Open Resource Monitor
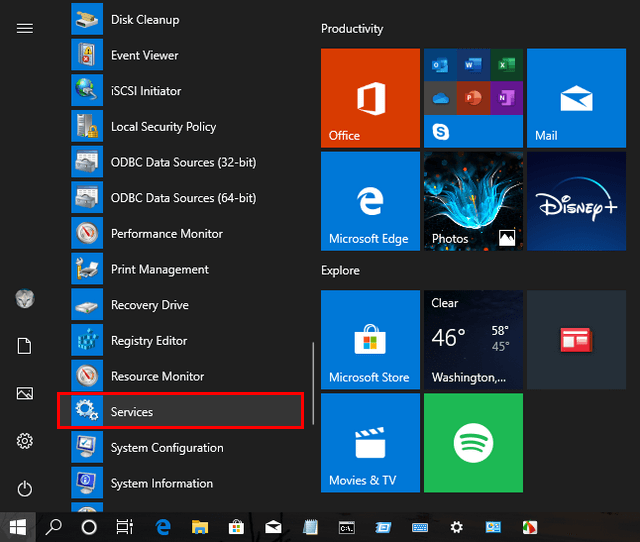This screenshot has height=542, width=640. click(x=186, y=376)
